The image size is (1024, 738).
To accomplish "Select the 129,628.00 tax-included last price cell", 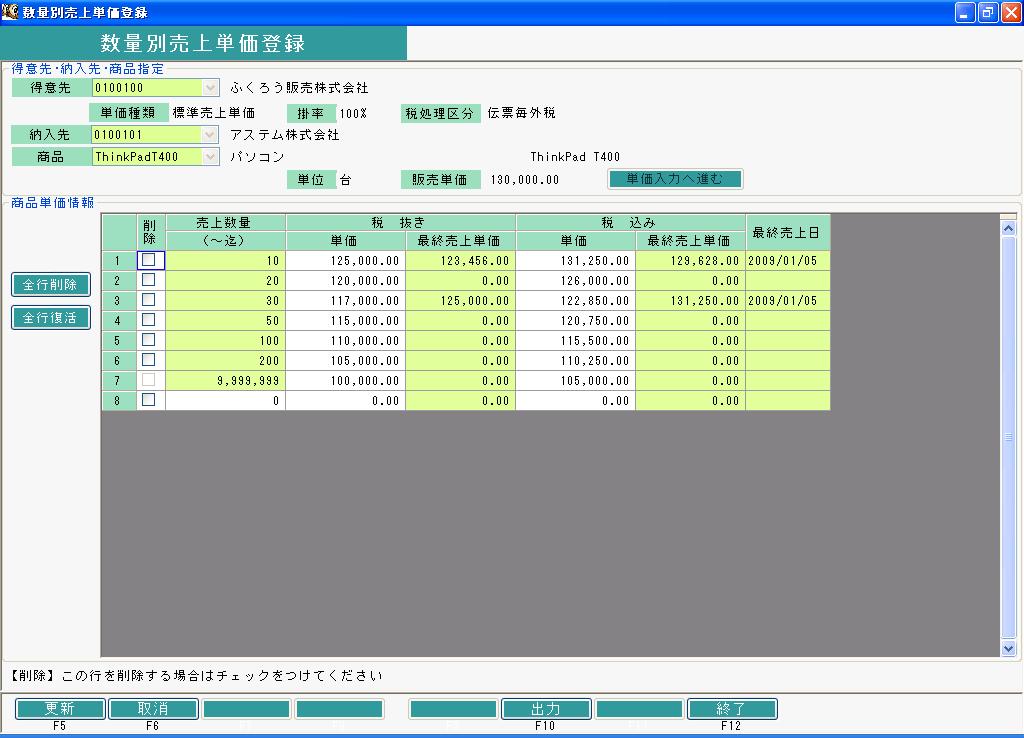I will 690,261.
